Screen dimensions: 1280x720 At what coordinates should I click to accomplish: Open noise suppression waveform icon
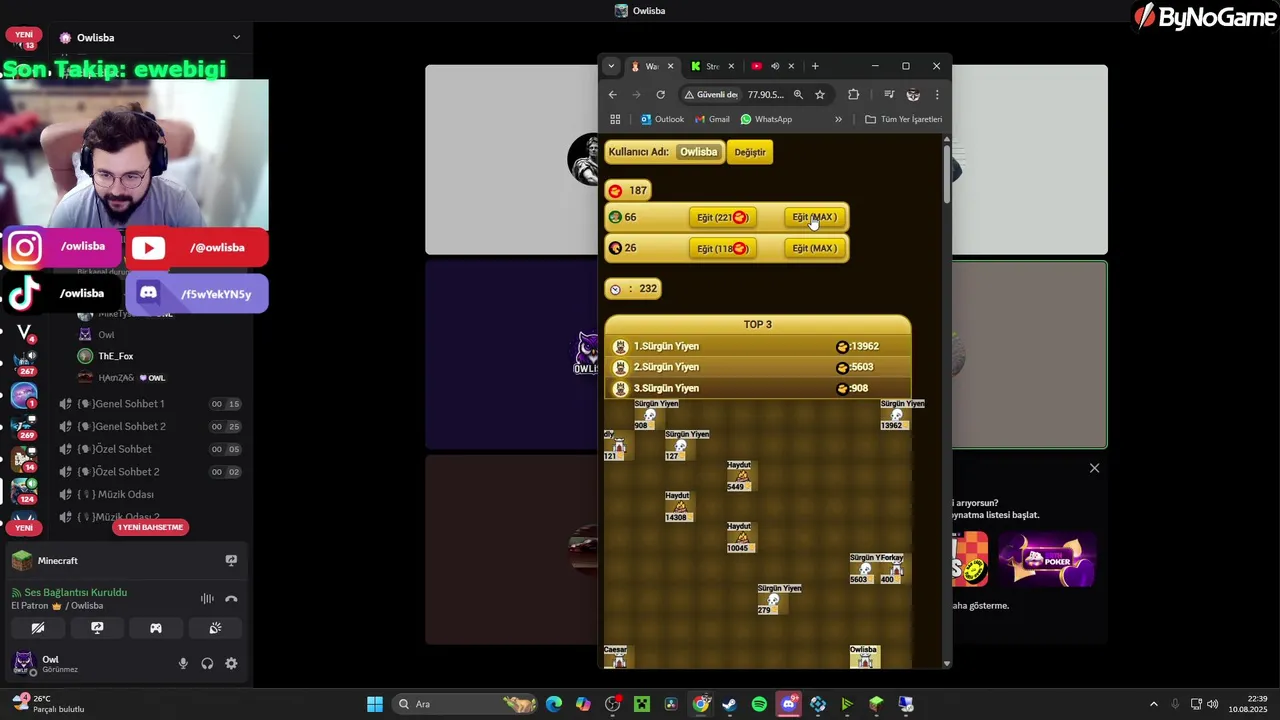click(x=207, y=599)
